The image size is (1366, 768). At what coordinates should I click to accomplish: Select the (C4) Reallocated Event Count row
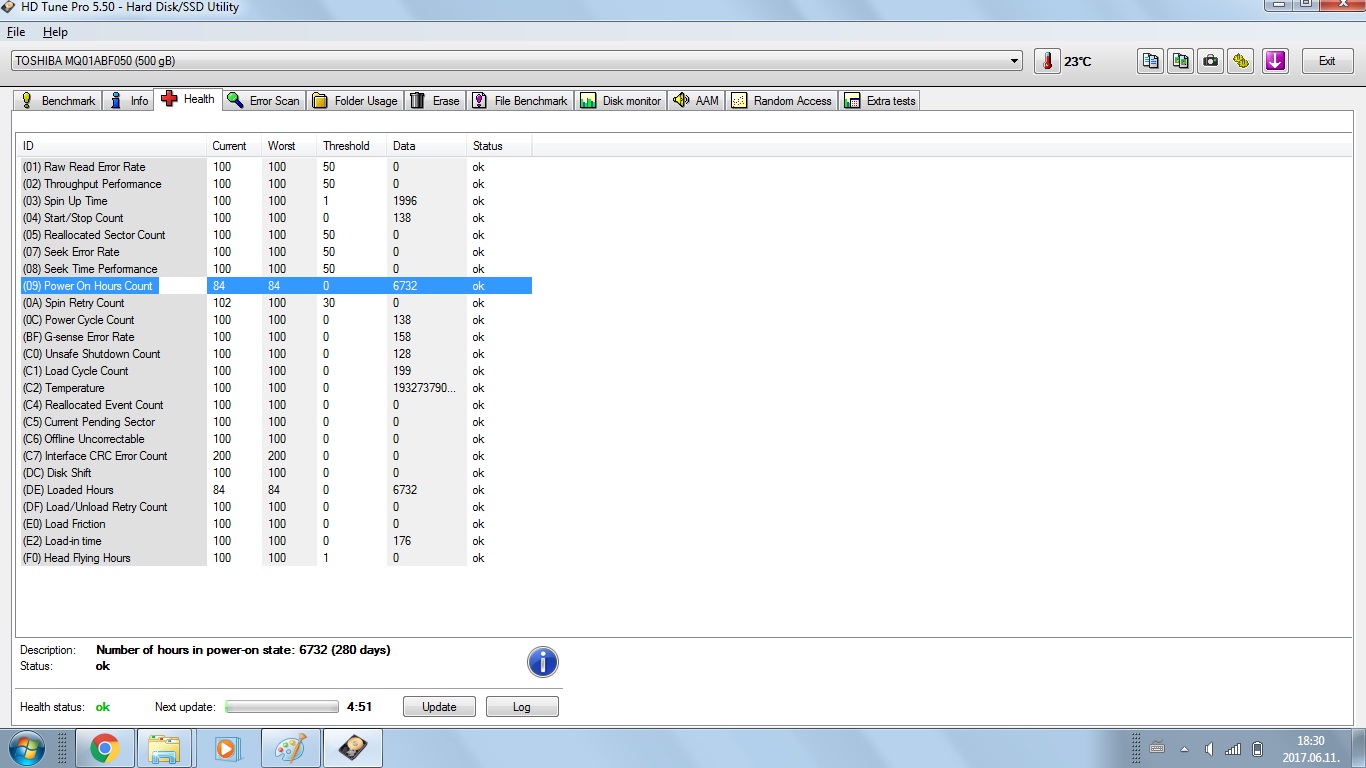276,405
